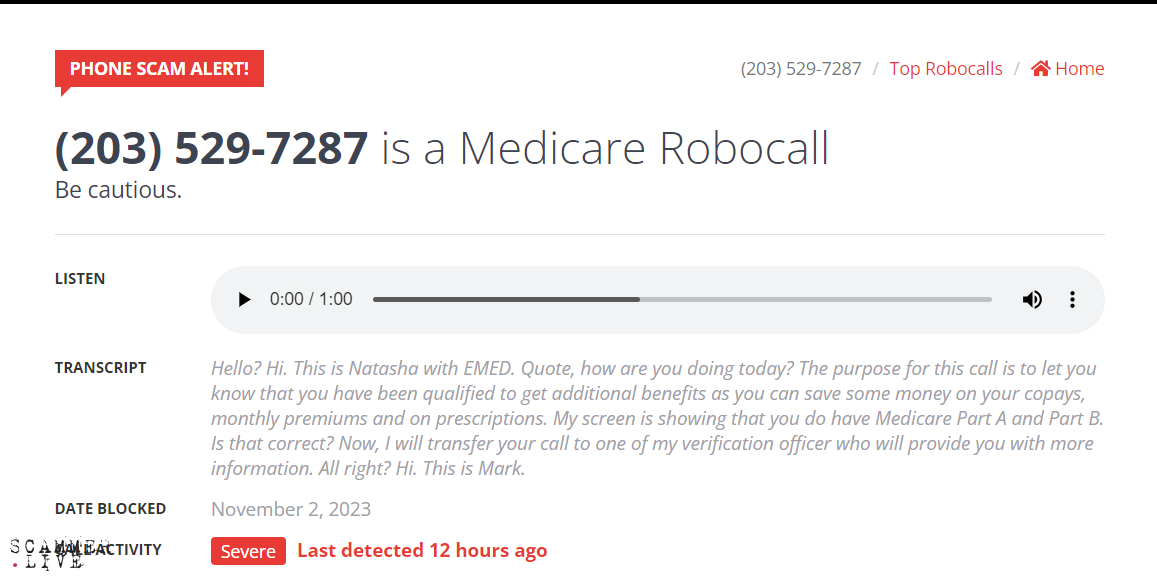The height and width of the screenshot is (581, 1157).
Task: Click the audio time display 0:00 / 1:00
Action: (311, 299)
